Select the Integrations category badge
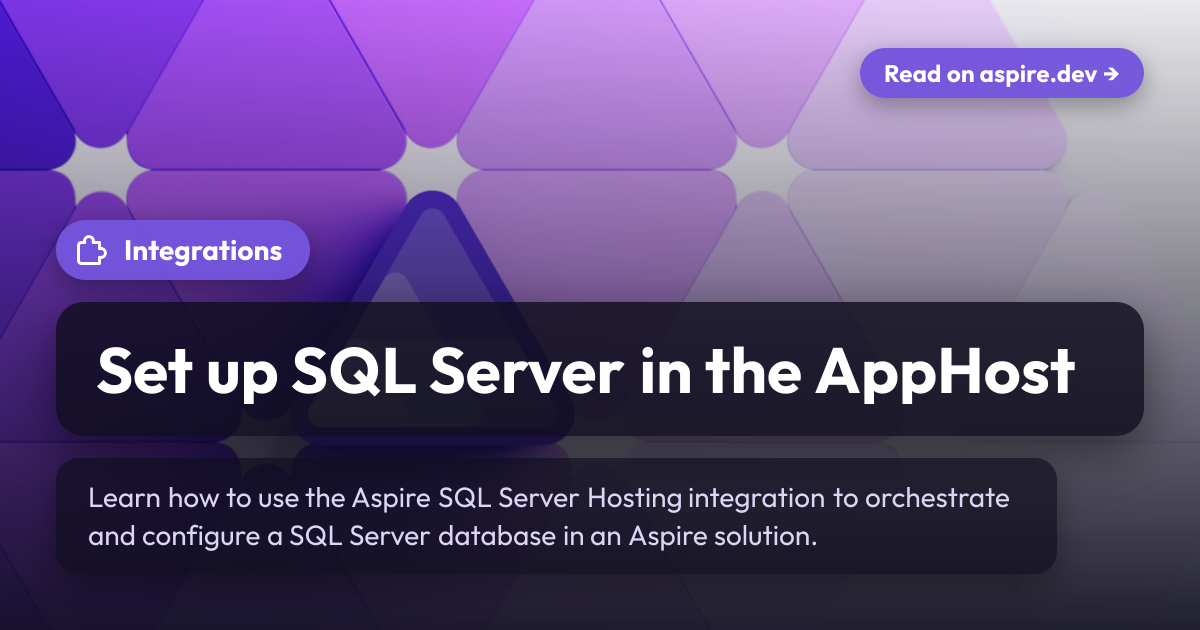This screenshot has height=630, width=1200. coord(183,250)
